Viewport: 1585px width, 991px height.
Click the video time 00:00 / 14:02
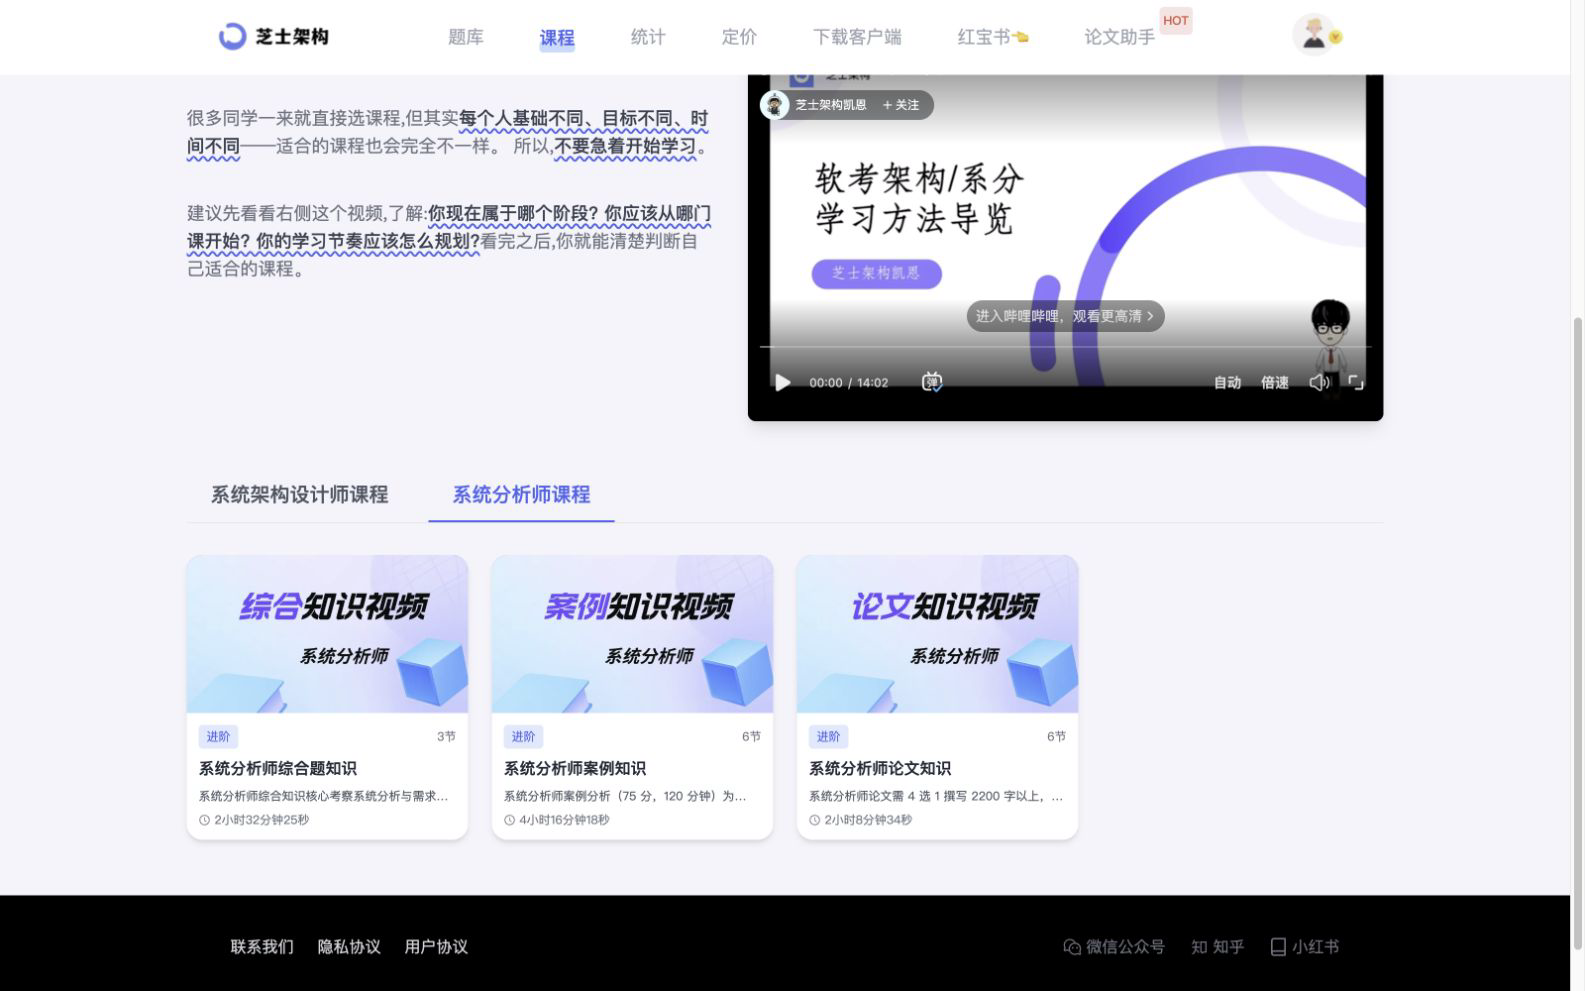pyautogui.click(x=849, y=383)
